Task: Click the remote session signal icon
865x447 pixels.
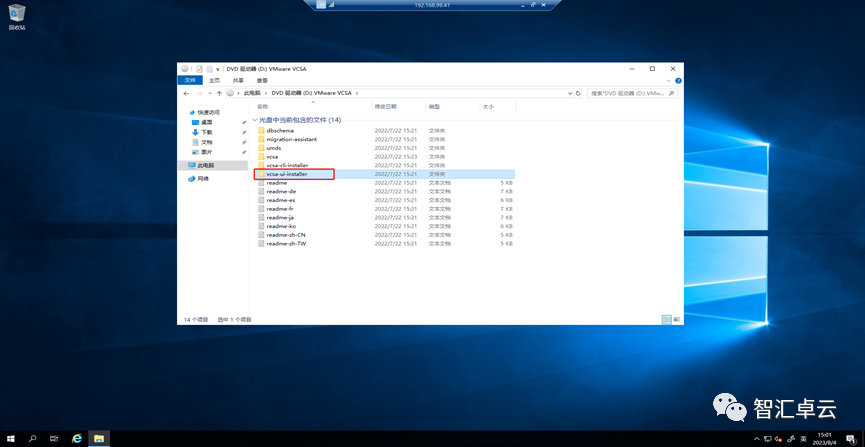Action: 332,4
